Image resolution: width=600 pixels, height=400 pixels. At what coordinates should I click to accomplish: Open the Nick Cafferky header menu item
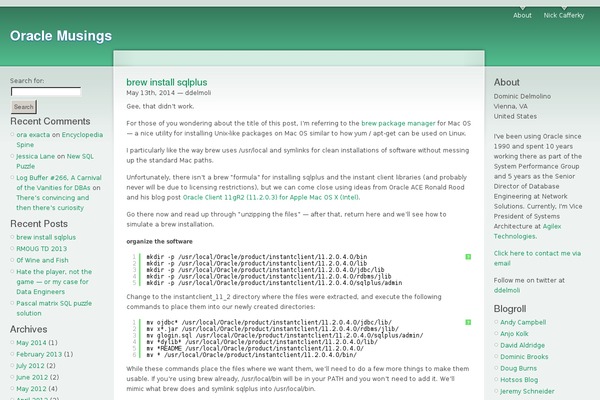[564, 15]
